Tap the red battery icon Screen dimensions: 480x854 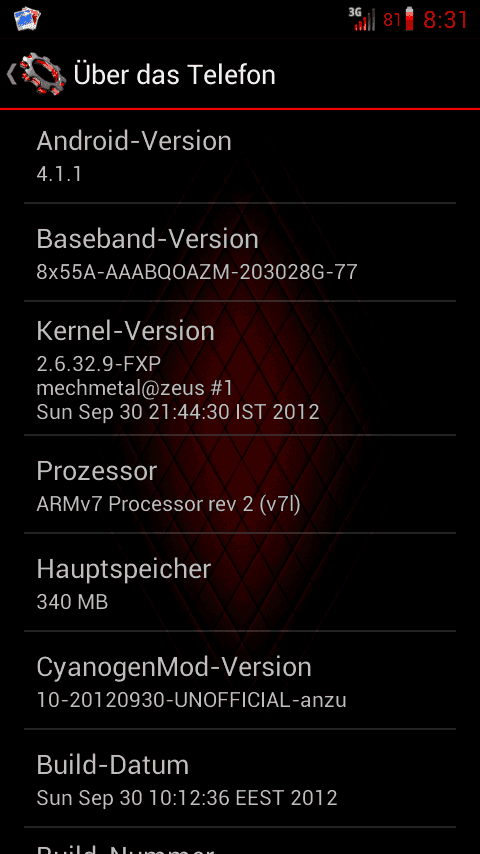pyautogui.click(x=410, y=19)
